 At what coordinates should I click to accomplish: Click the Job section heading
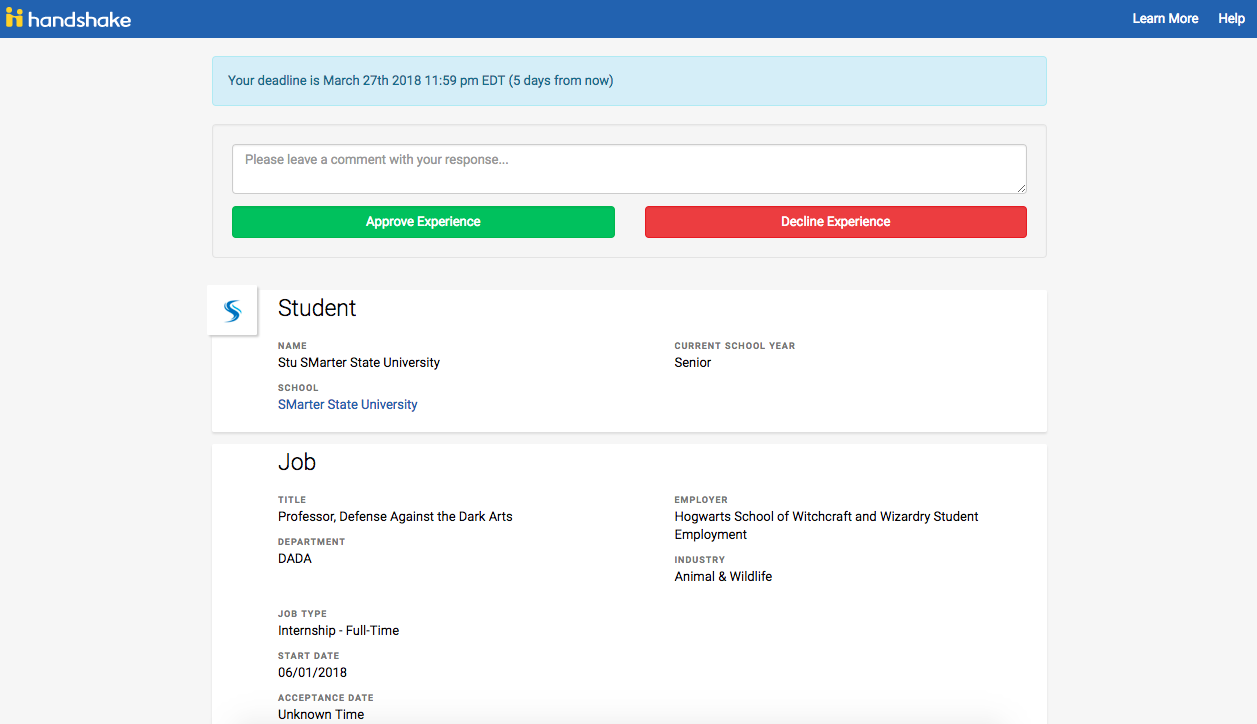tap(297, 462)
